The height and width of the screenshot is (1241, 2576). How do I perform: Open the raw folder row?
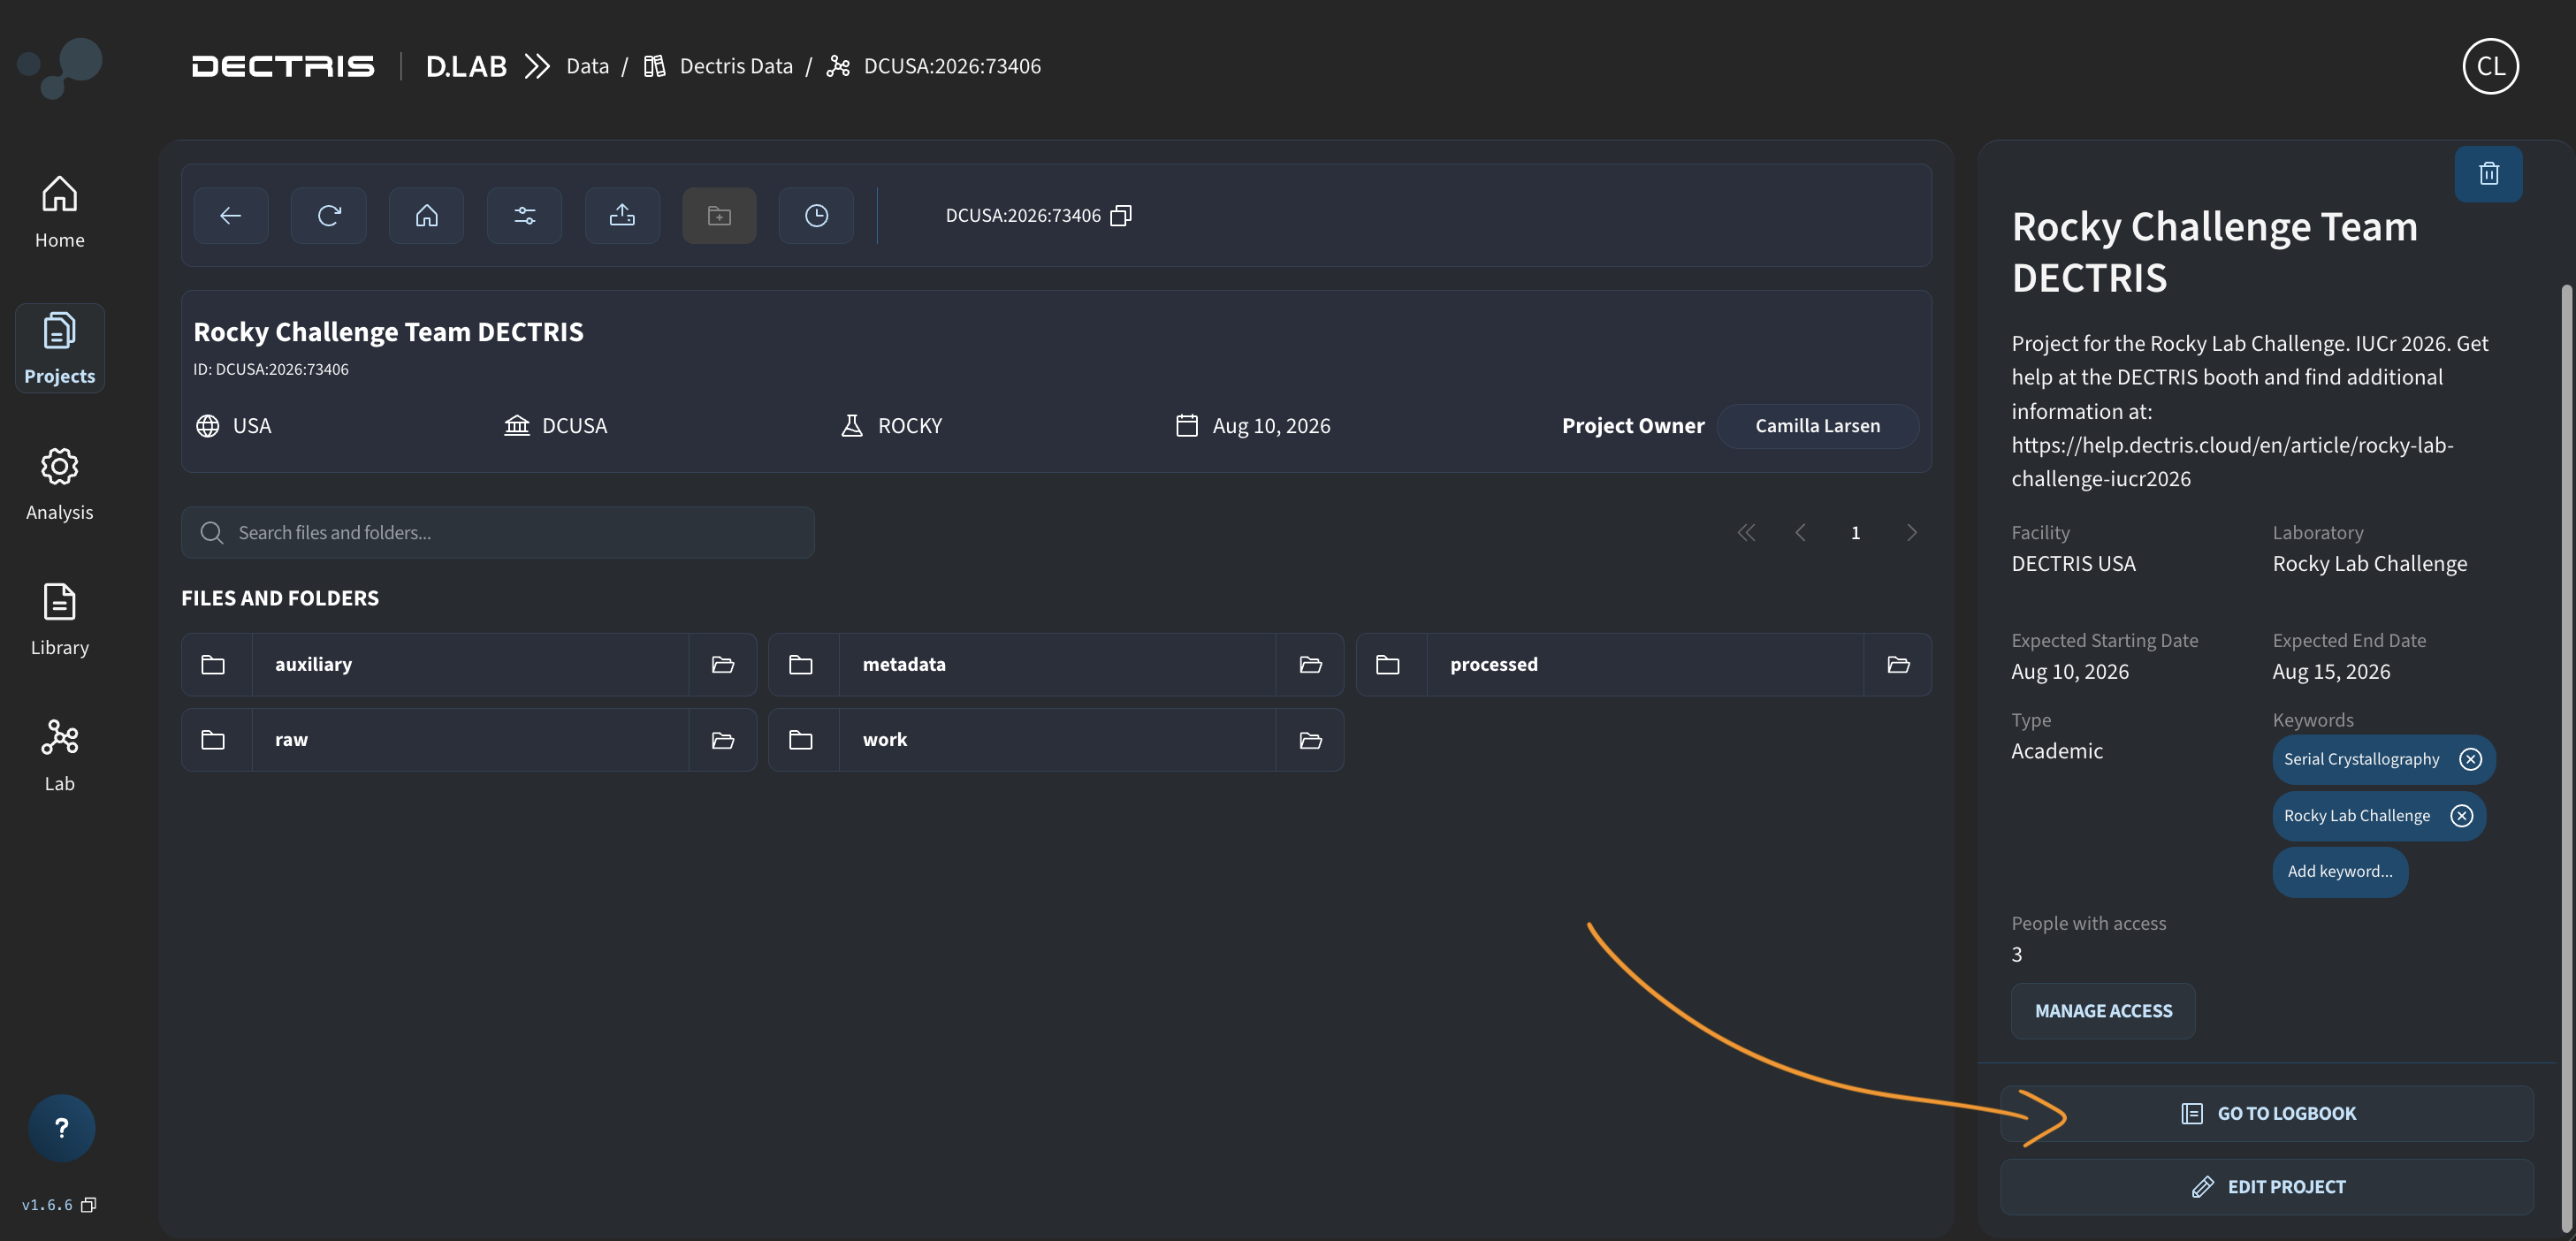(469, 740)
